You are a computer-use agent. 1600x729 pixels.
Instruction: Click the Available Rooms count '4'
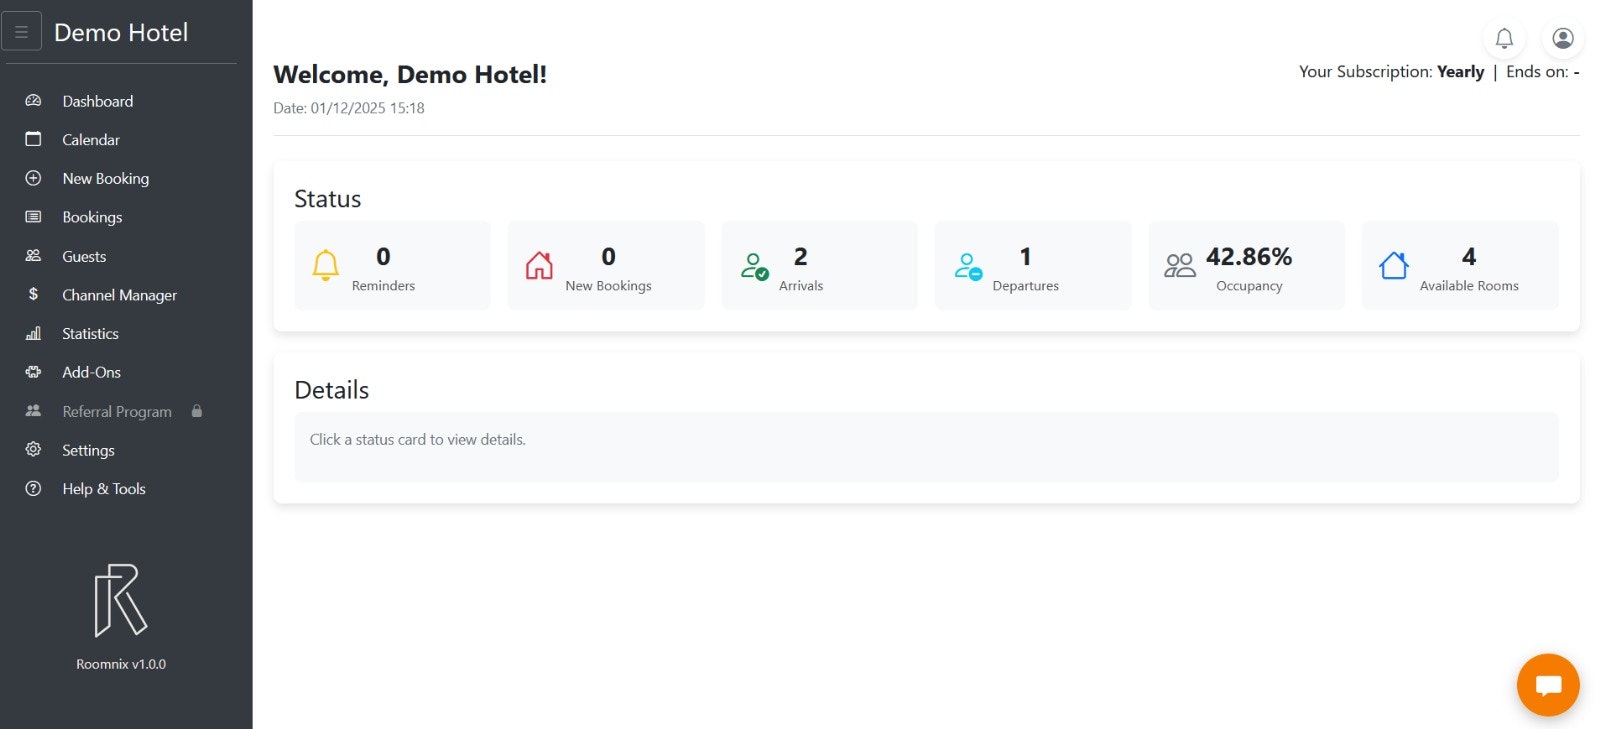[x=1469, y=257]
